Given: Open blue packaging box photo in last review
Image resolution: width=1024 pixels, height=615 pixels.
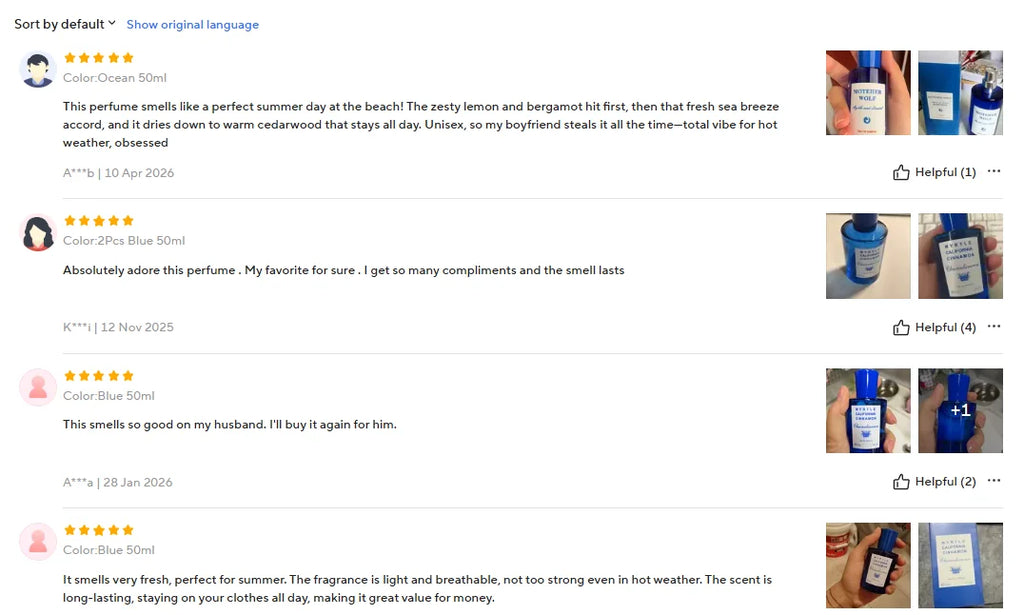Looking at the screenshot, I should click(960, 565).
